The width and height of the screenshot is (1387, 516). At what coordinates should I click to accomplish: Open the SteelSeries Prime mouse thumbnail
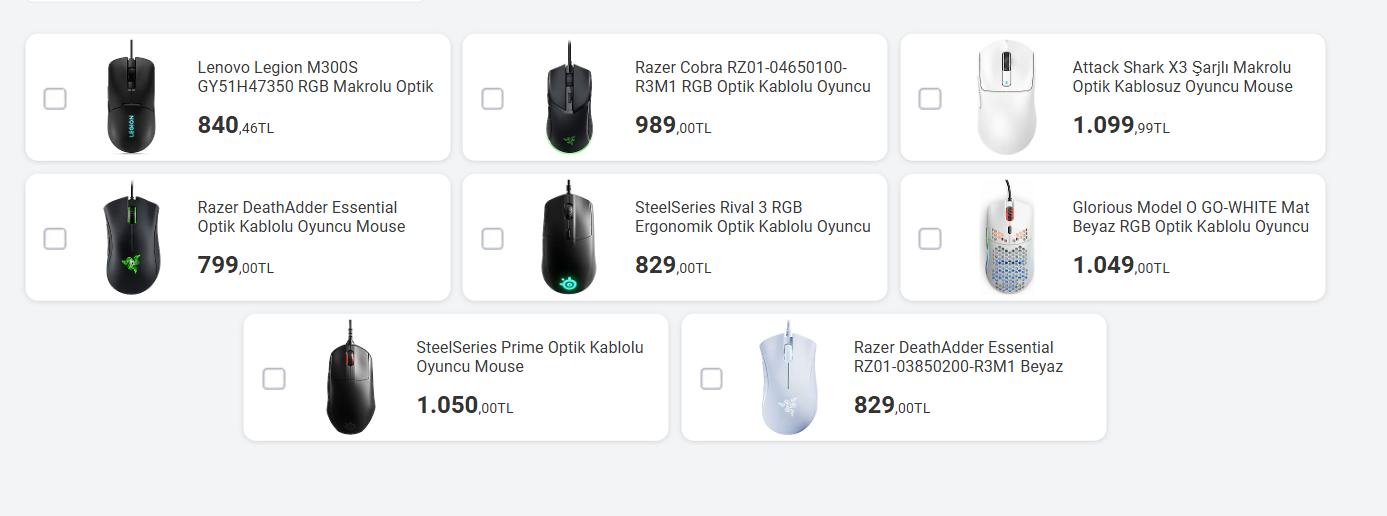click(350, 378)
